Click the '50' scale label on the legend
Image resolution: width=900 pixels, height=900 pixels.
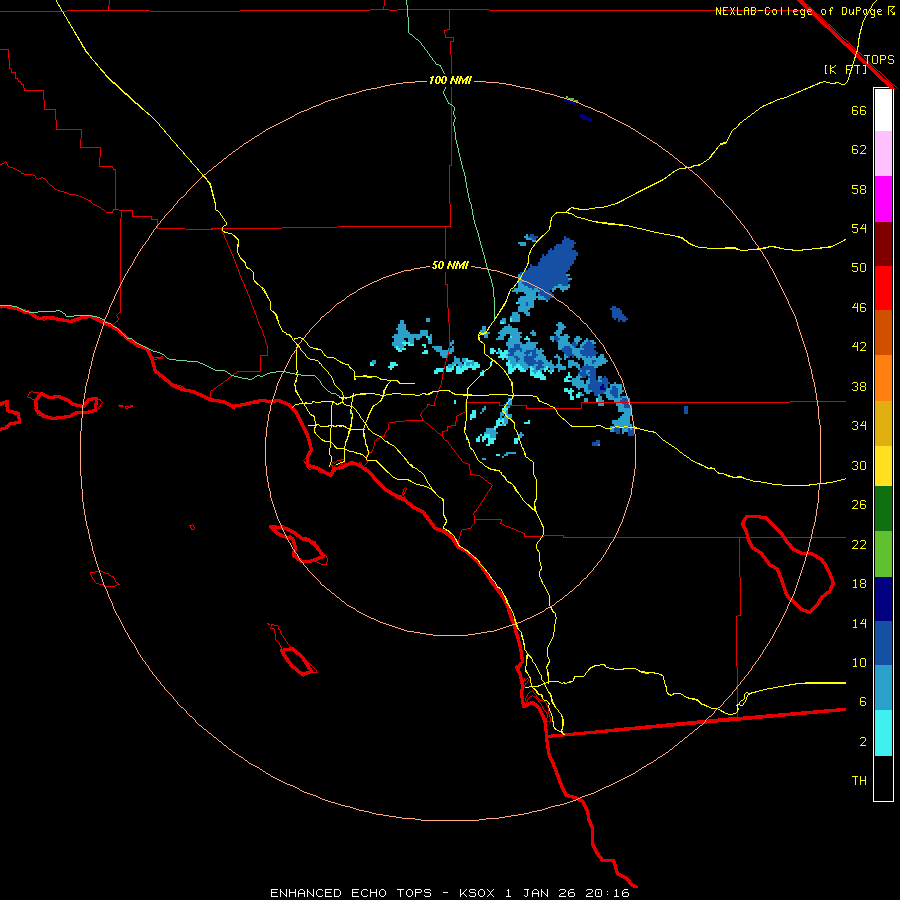click(x=859, y=268)
